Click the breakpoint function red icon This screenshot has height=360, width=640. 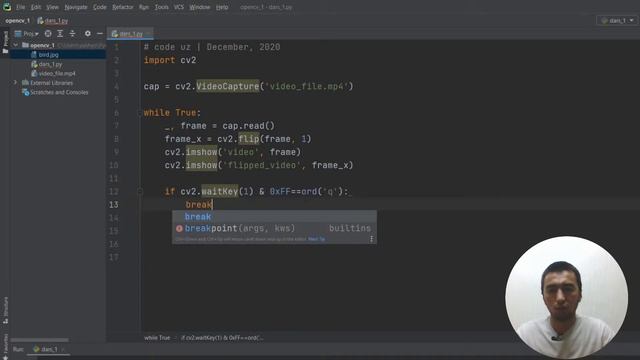pos(179,229)
